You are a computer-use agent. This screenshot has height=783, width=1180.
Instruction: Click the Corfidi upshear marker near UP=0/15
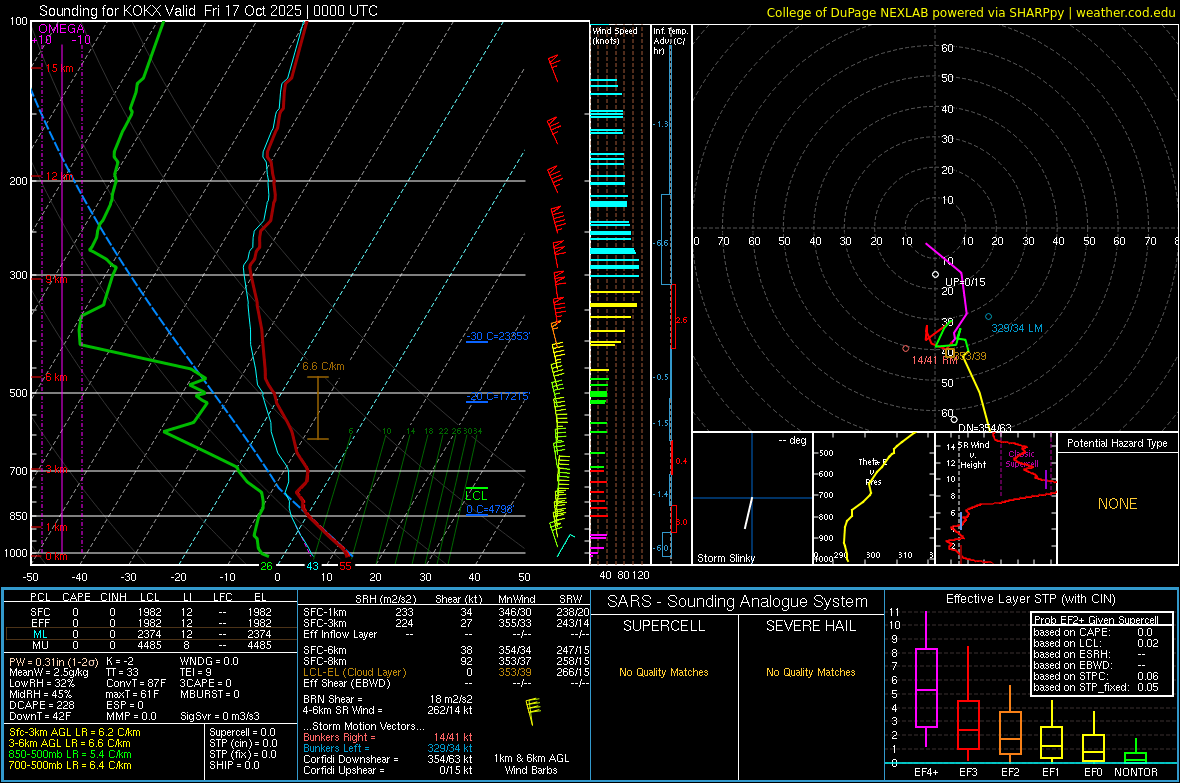pyautogui.click(x=935, y=275)
